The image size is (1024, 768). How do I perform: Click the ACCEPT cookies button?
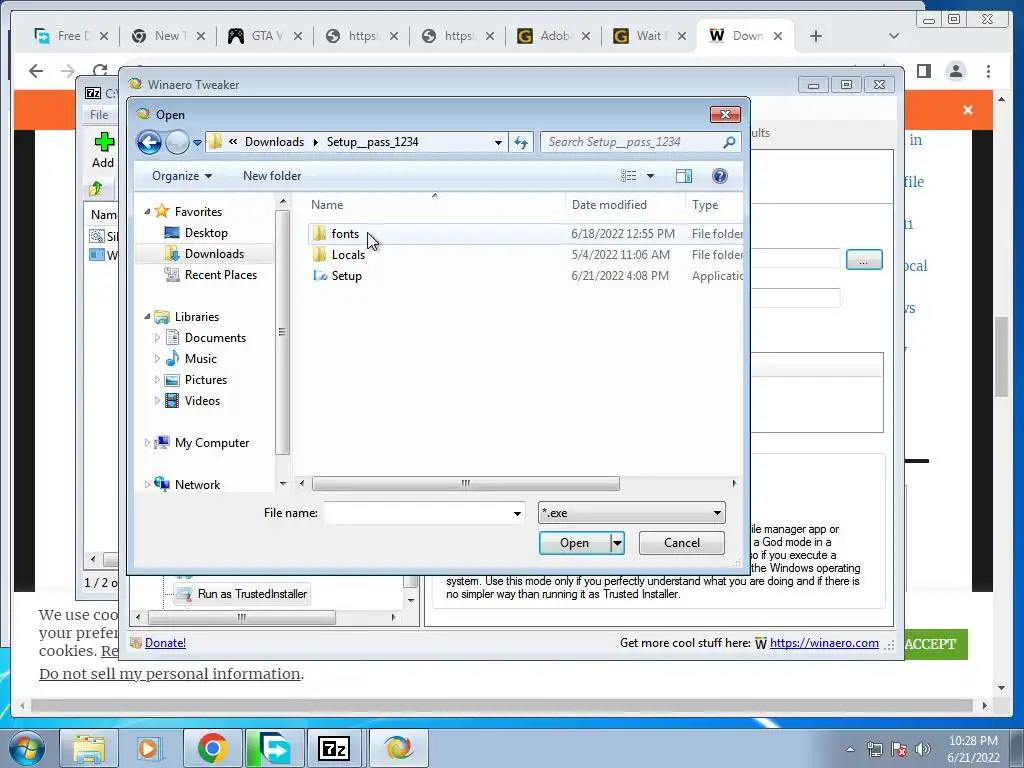tap(935, 644)
